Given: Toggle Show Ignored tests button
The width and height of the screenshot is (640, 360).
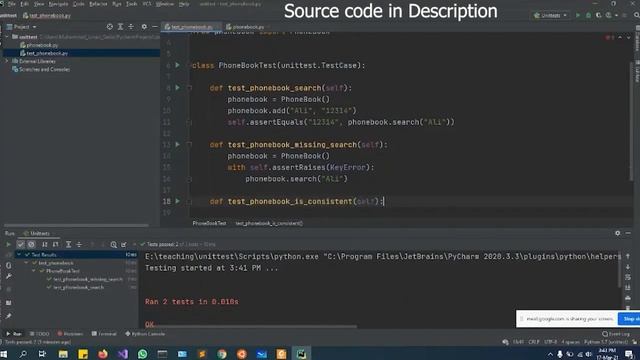Looking at the screenshot, I should point(31,244).
